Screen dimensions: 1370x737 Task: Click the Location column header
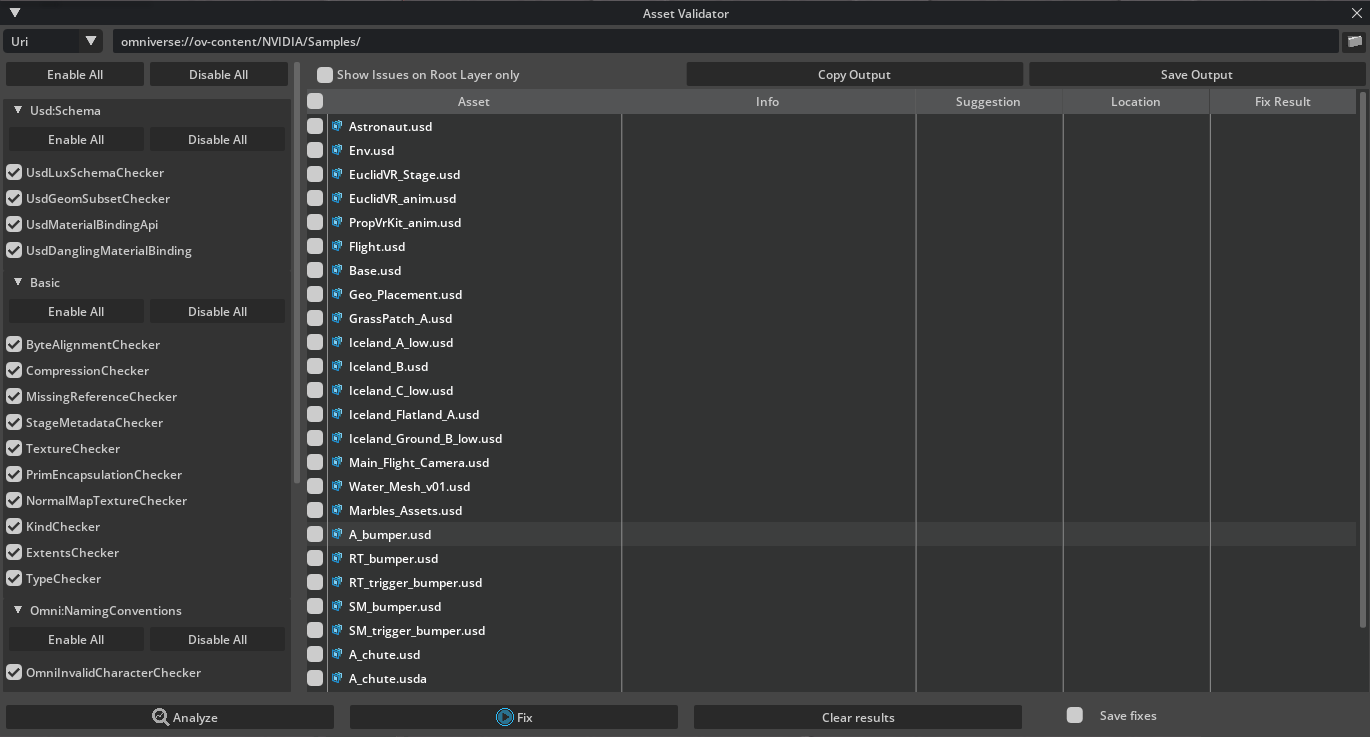tap(1135, 101)
